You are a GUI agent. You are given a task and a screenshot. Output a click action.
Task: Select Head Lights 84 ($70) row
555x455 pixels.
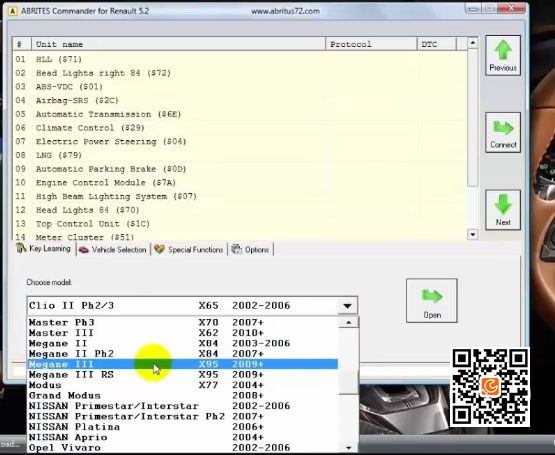click(x=240, y=210)
